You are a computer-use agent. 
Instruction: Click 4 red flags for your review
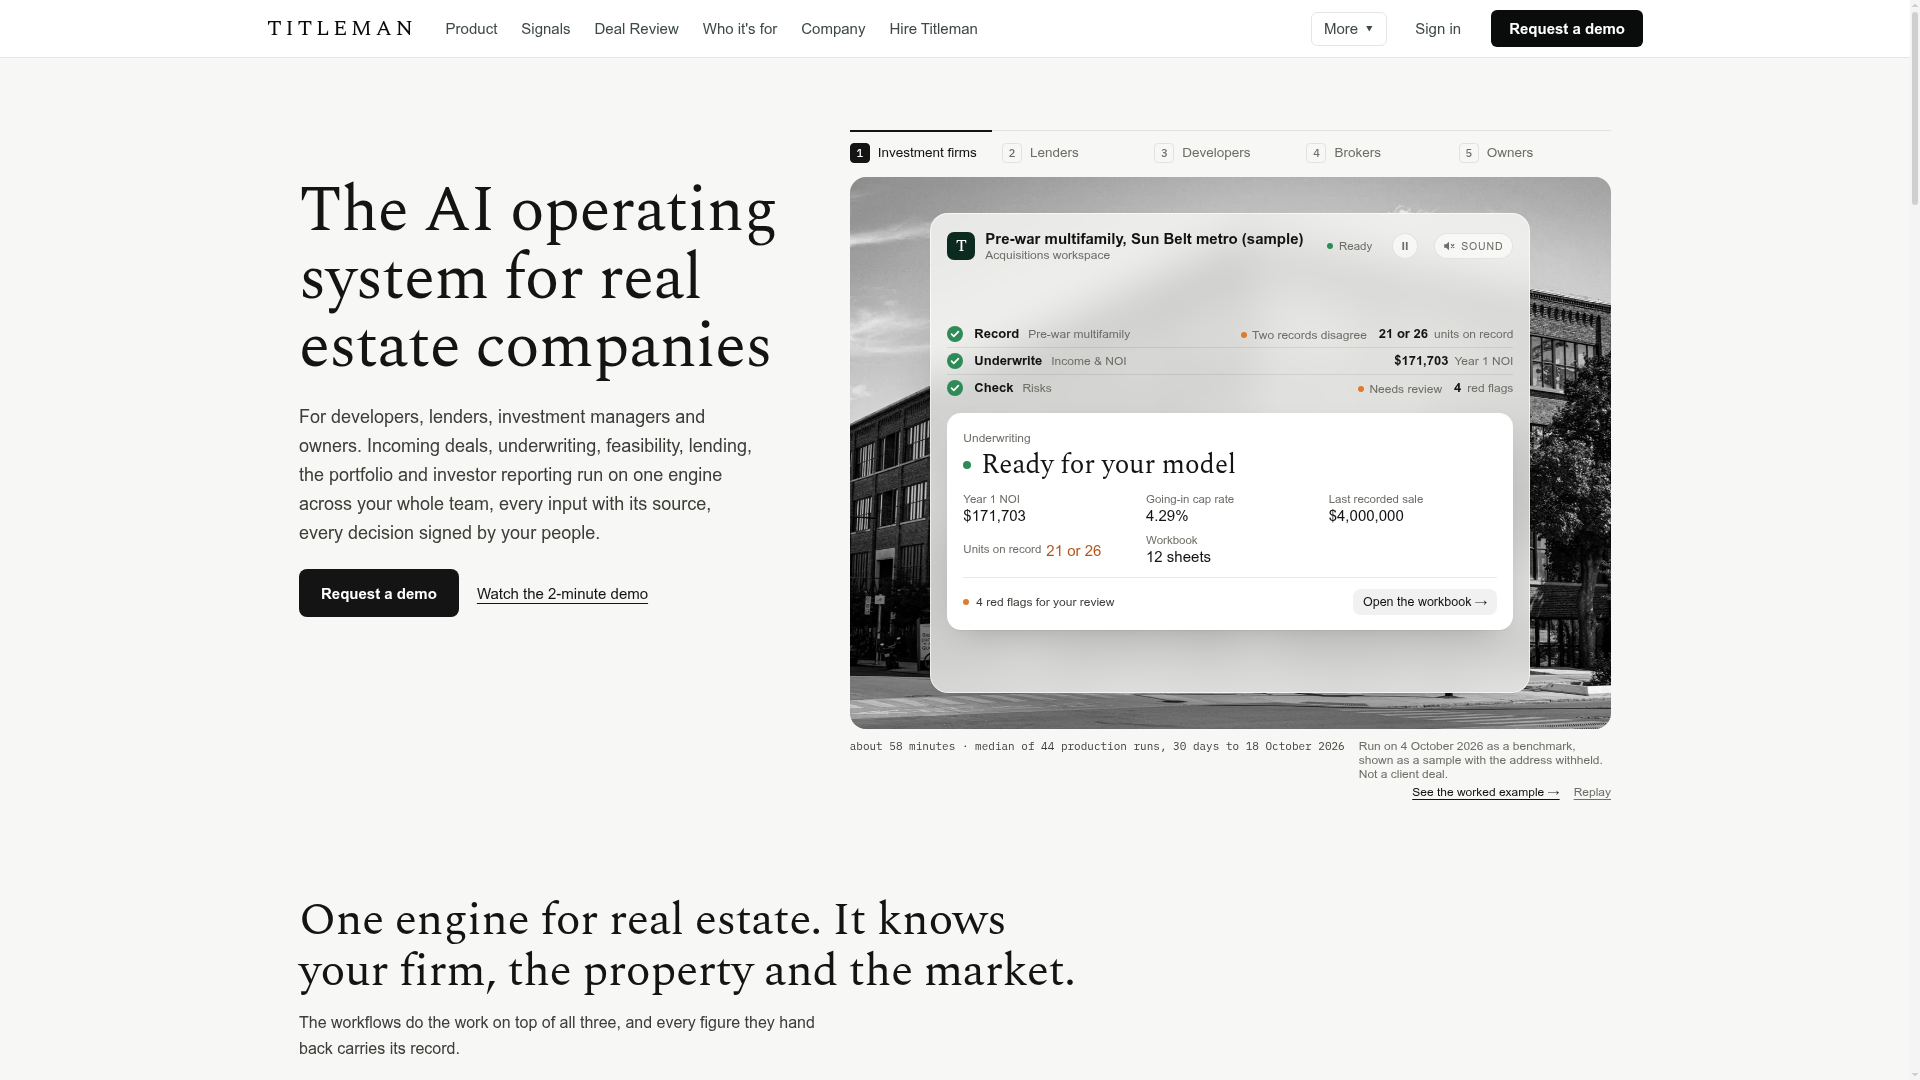pos(1038,602)
